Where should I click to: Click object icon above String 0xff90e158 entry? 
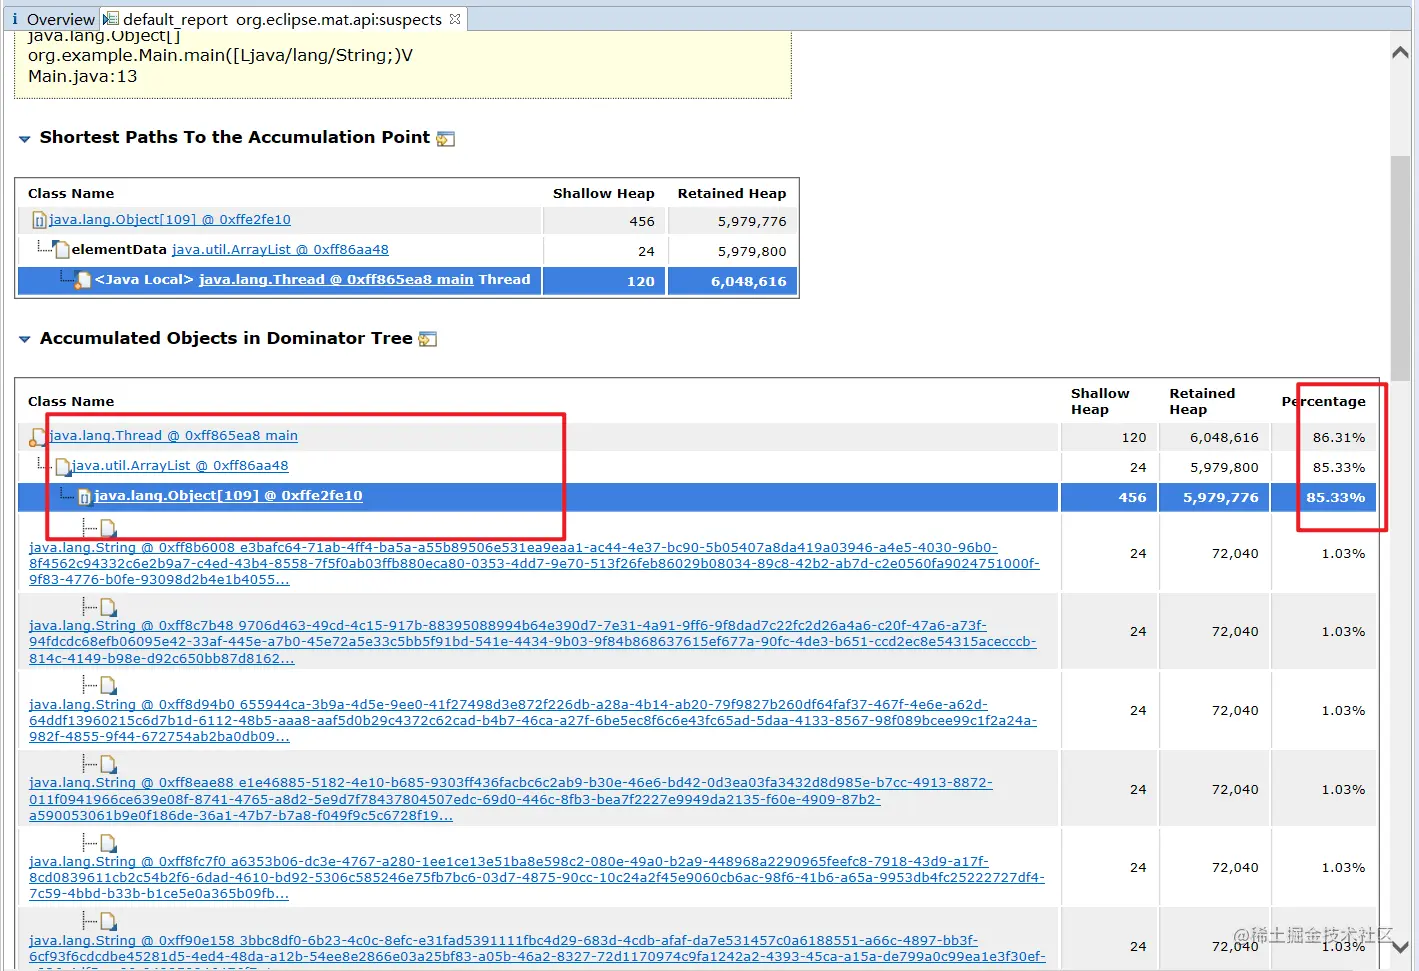tap(108, 921)
